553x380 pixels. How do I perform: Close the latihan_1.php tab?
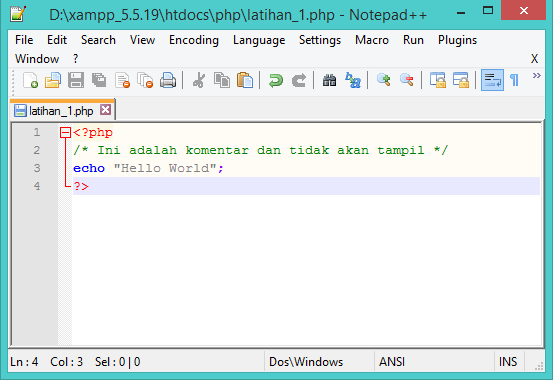105,110
